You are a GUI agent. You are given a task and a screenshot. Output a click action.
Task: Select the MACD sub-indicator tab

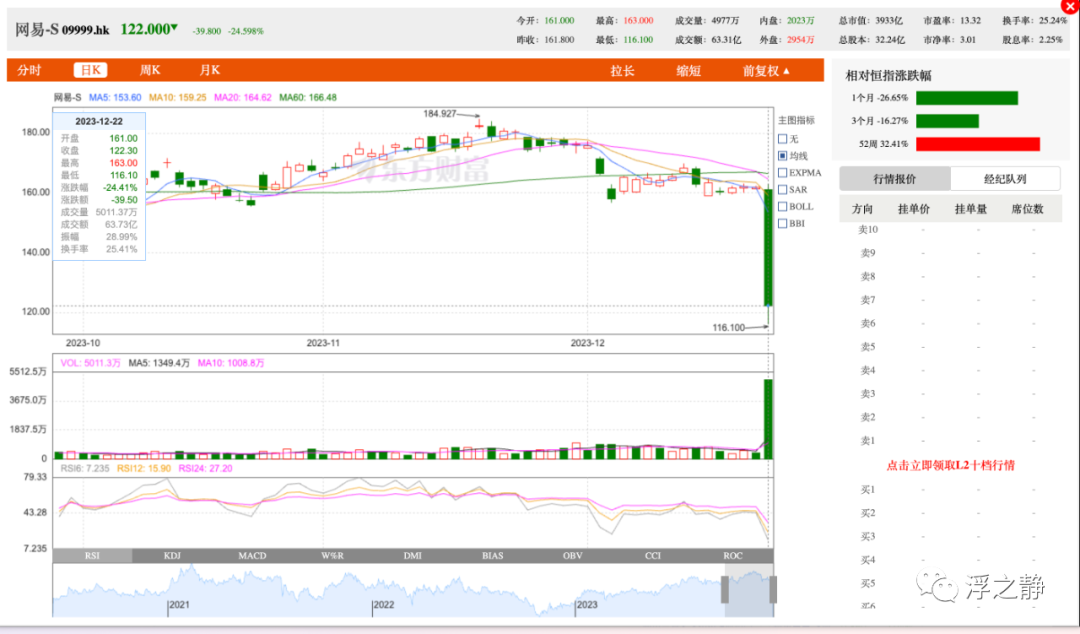coord(252,555)
